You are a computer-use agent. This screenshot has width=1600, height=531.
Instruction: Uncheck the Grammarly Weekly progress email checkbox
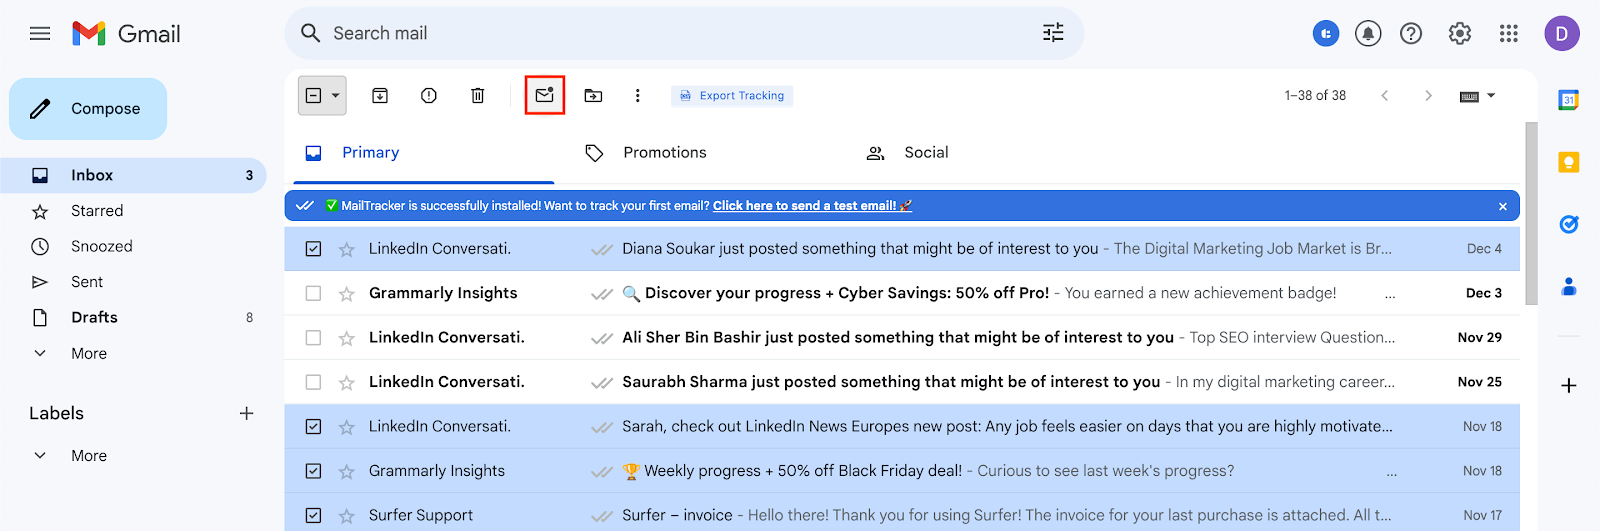click(313, 471)
